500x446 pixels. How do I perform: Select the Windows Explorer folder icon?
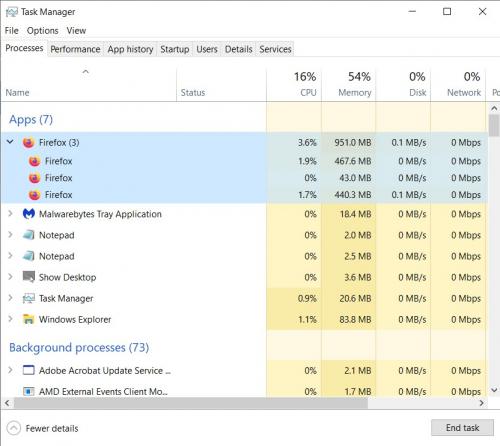coord(29,319)
